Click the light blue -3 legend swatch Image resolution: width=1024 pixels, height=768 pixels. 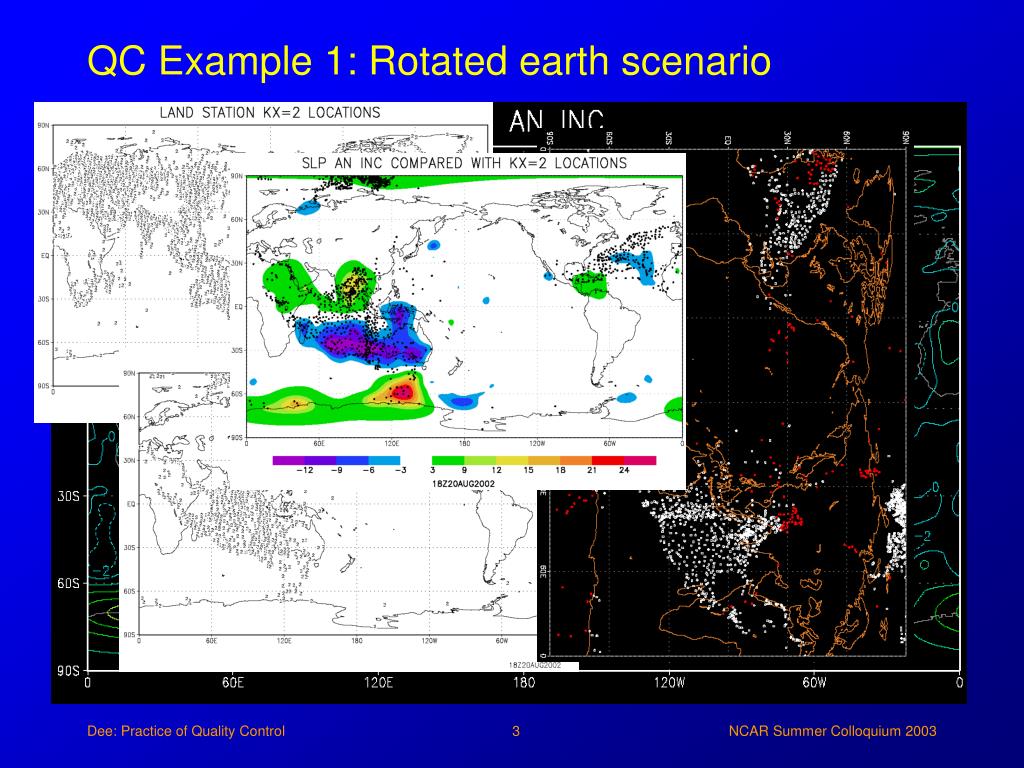coord(385,460)
